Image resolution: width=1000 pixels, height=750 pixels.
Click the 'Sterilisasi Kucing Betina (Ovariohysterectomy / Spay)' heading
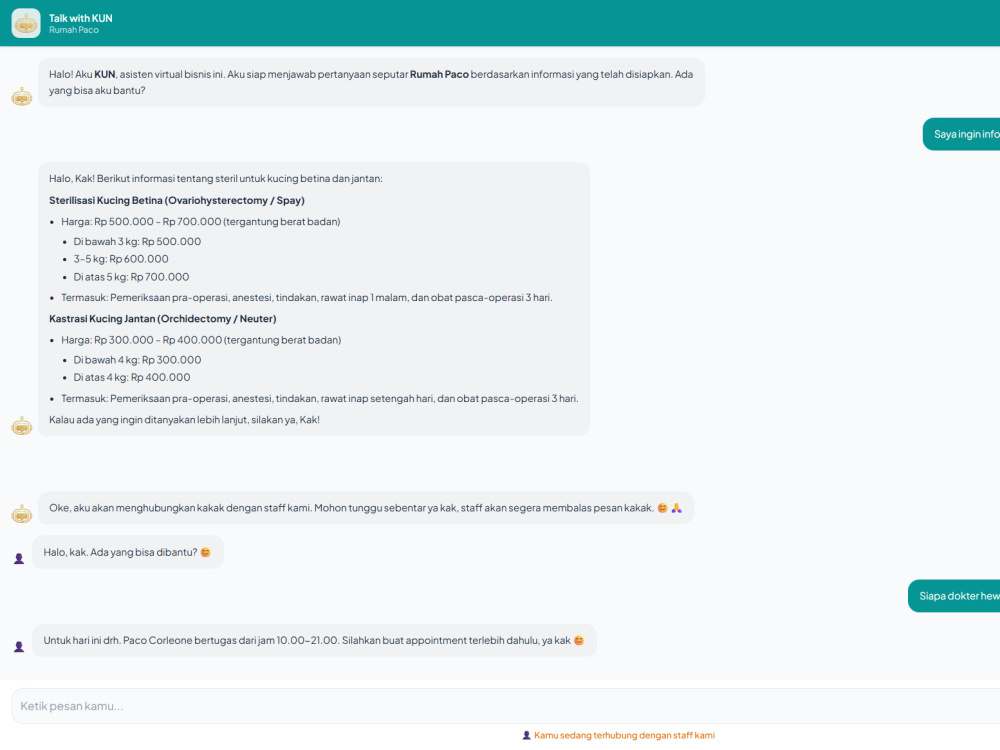click(177, 200)
